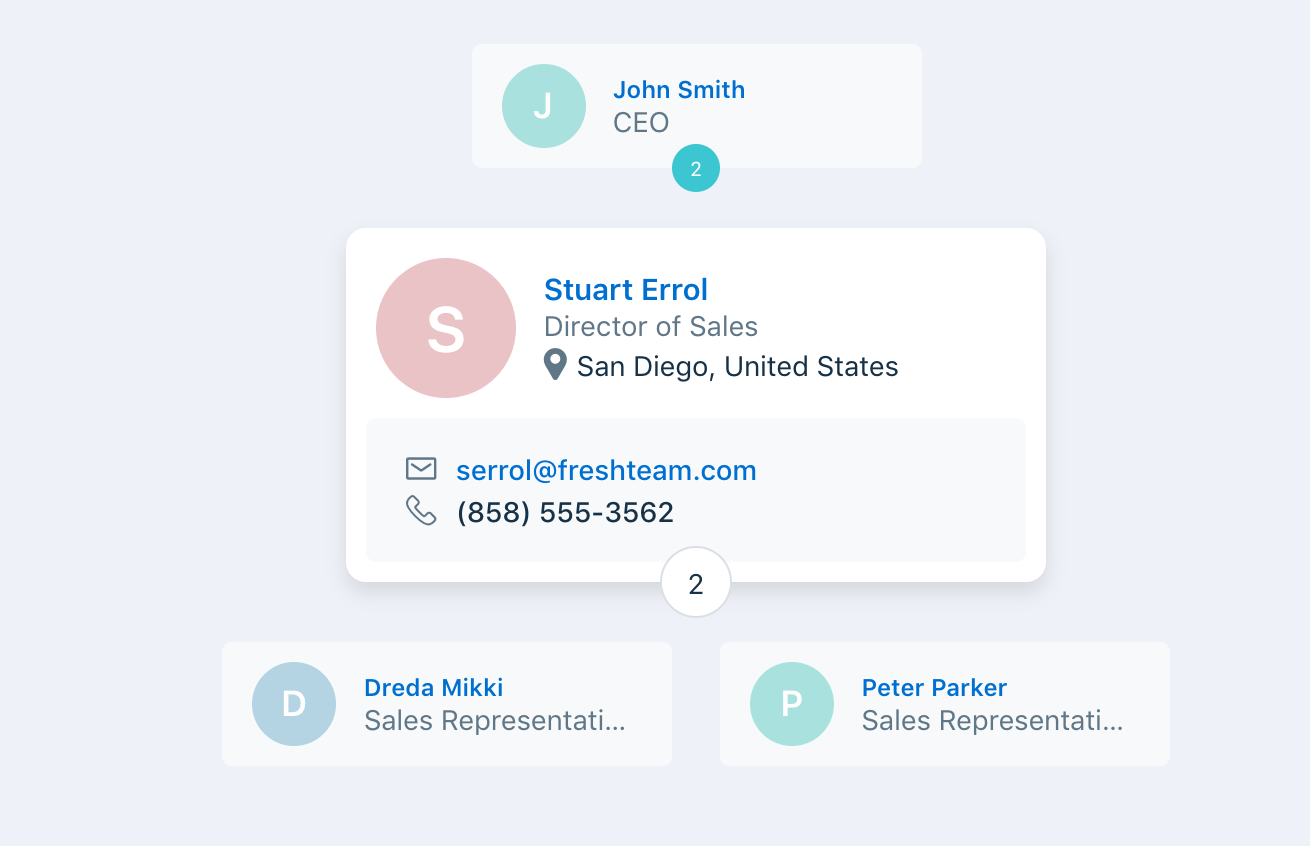Image resolution: width=1310 pixels, height=846 pixels.
Task: Collapse John Smith's reports via teal badge
Action: click(696, 168)
